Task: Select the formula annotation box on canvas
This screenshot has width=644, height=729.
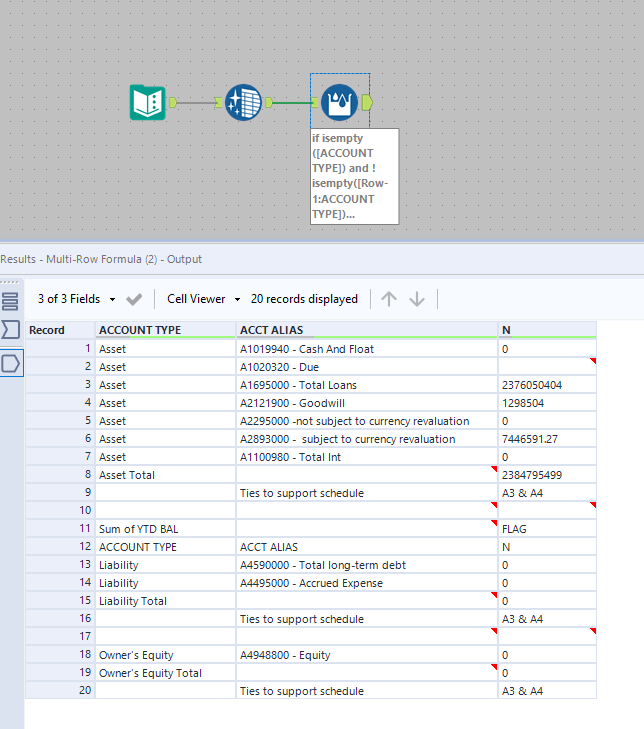Action: pyautogui.click(x=354, y=175)
